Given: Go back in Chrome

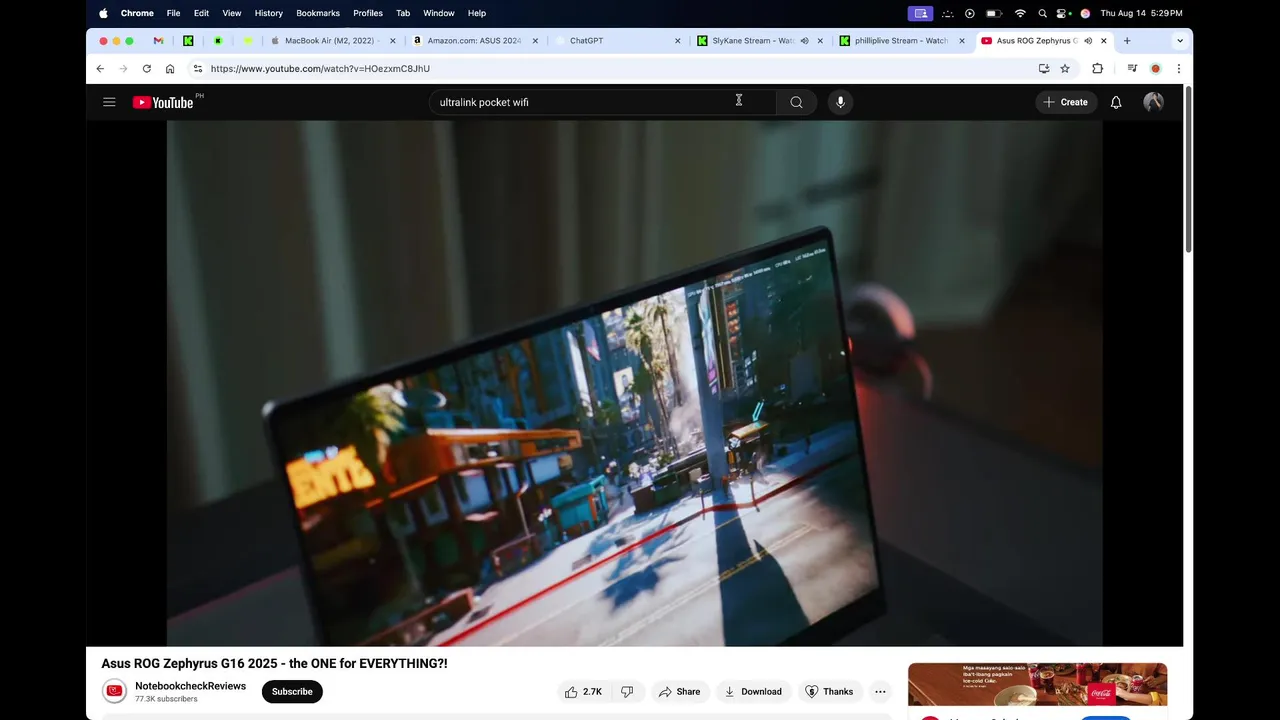Looking at the screenshot, I should coord(100,69).
